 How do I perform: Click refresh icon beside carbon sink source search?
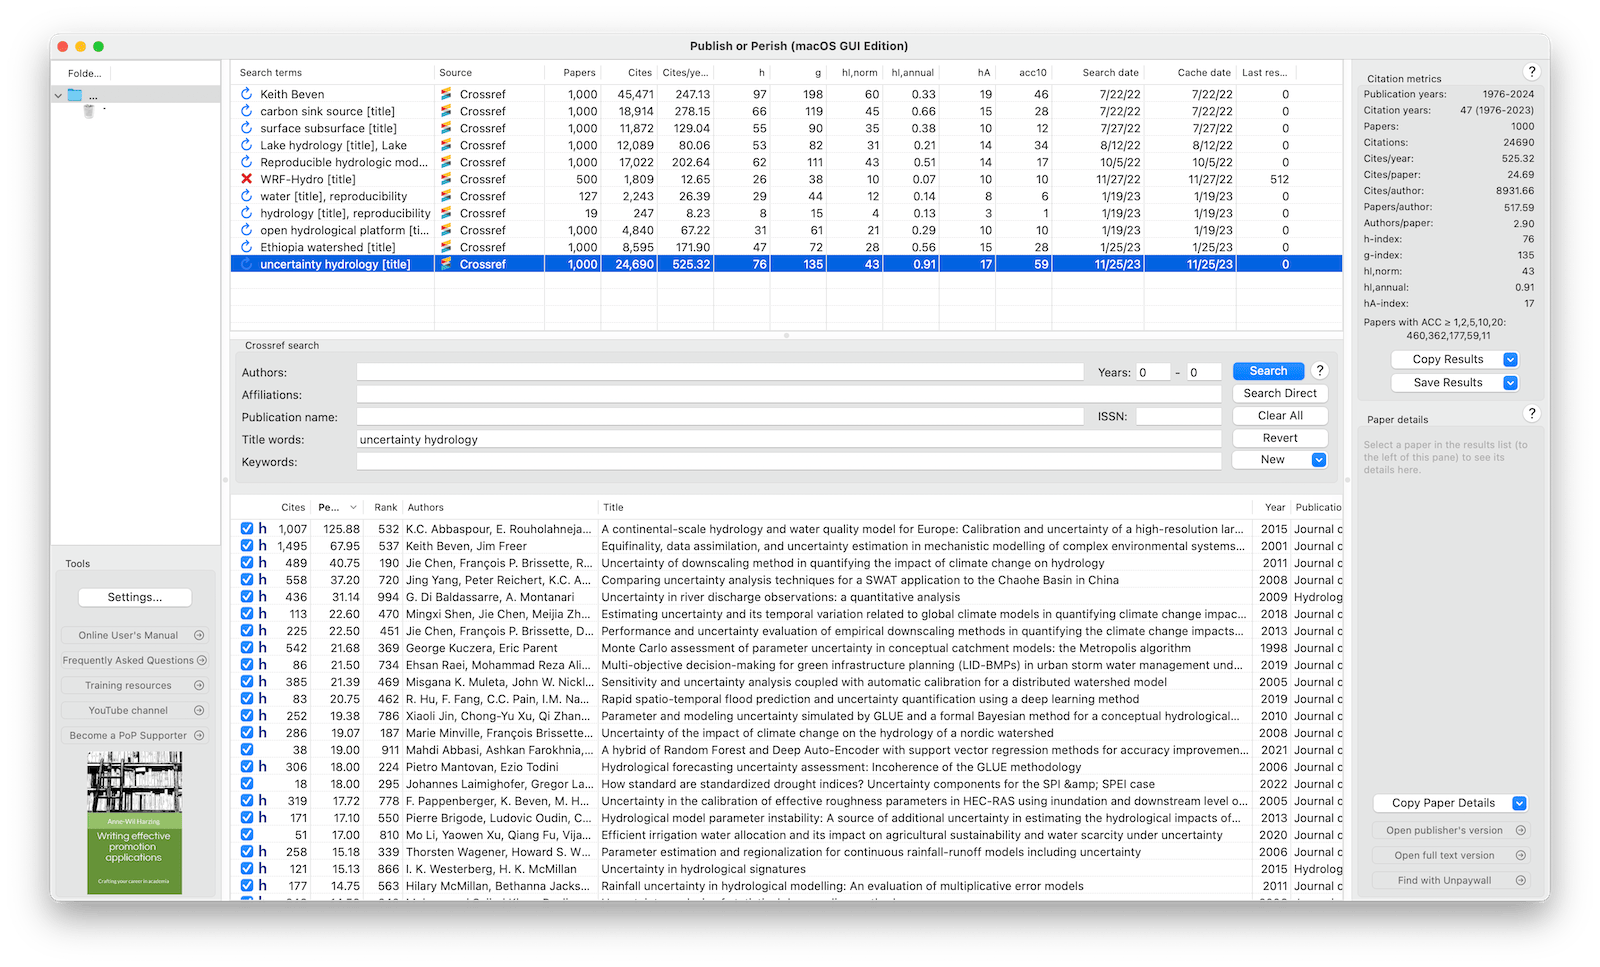pyautogui.click(x=246, y=111)
